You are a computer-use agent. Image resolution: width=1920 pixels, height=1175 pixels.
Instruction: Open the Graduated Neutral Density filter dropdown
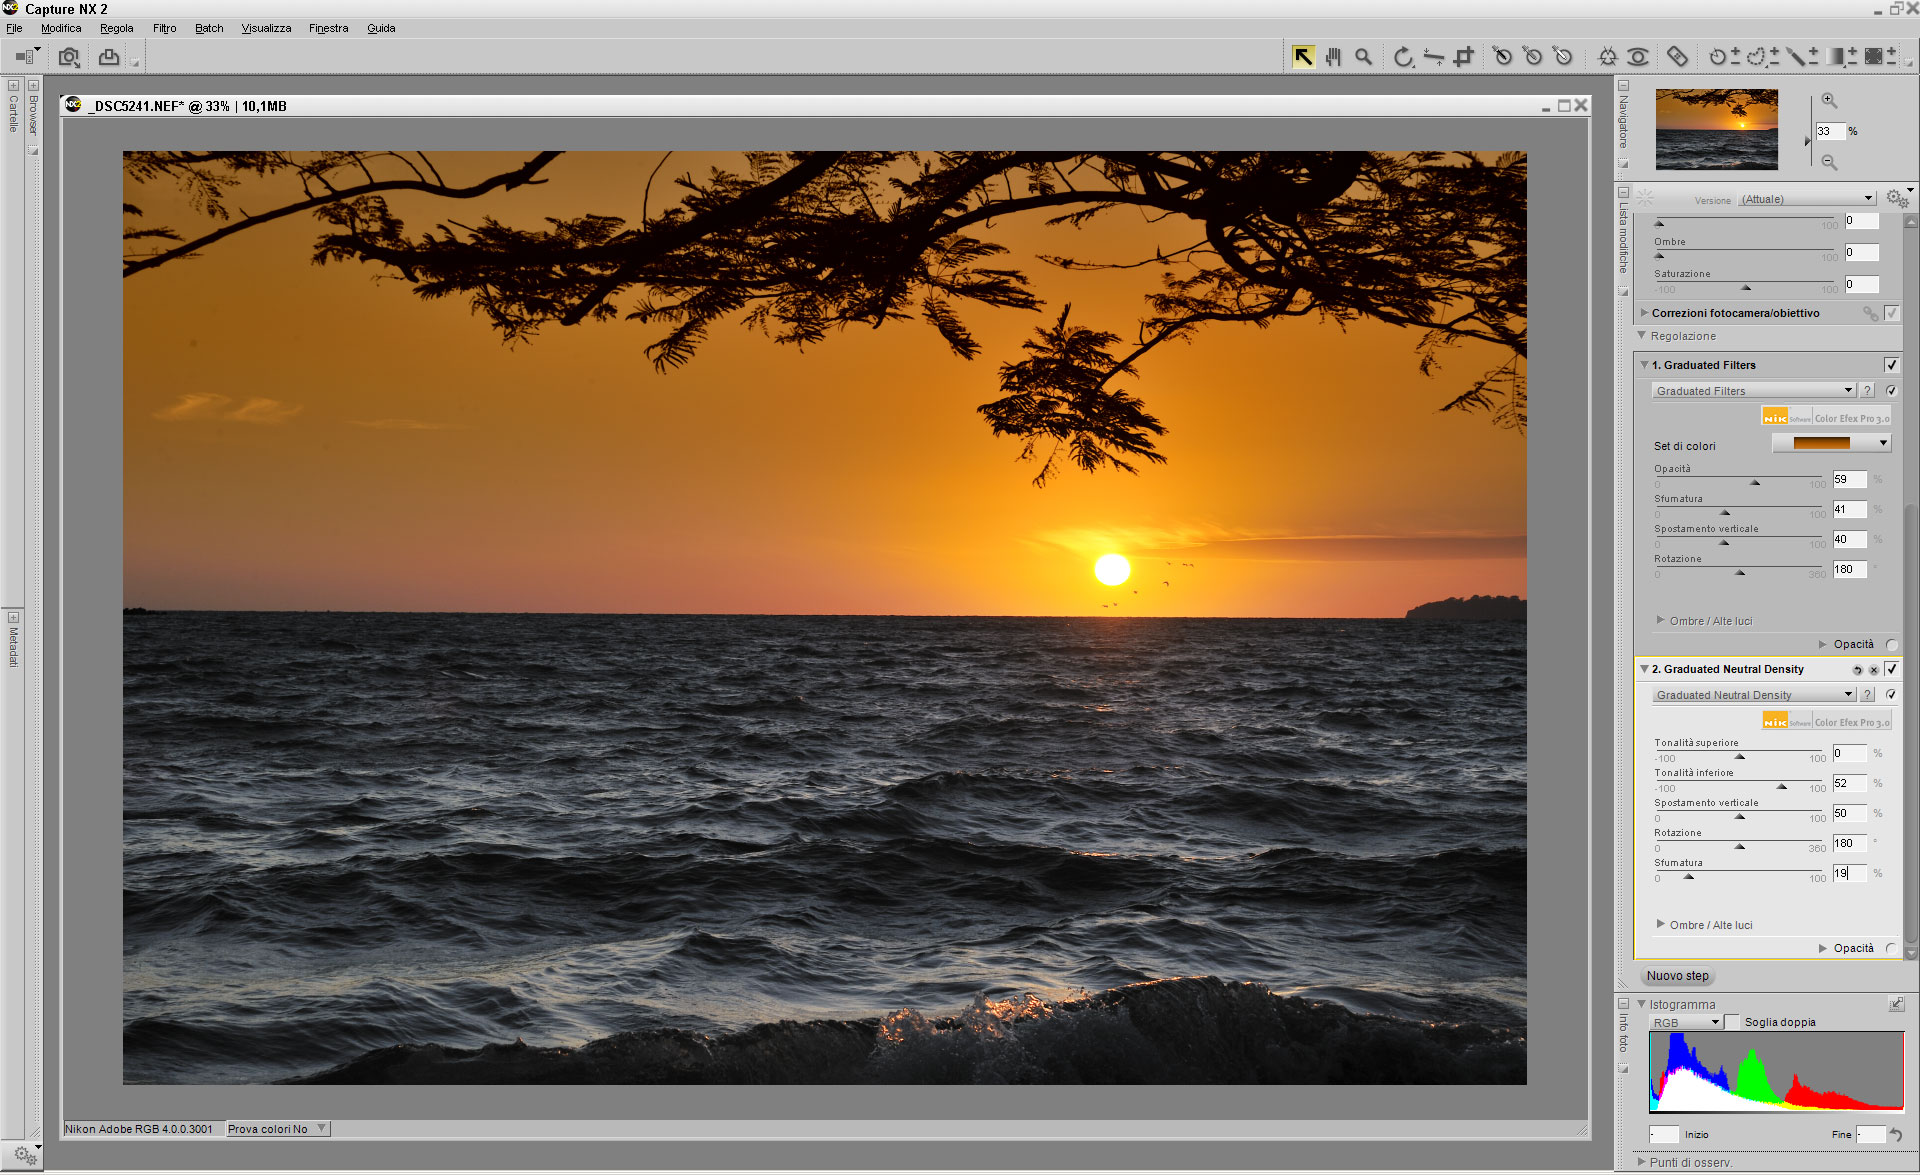[1753, 695]
